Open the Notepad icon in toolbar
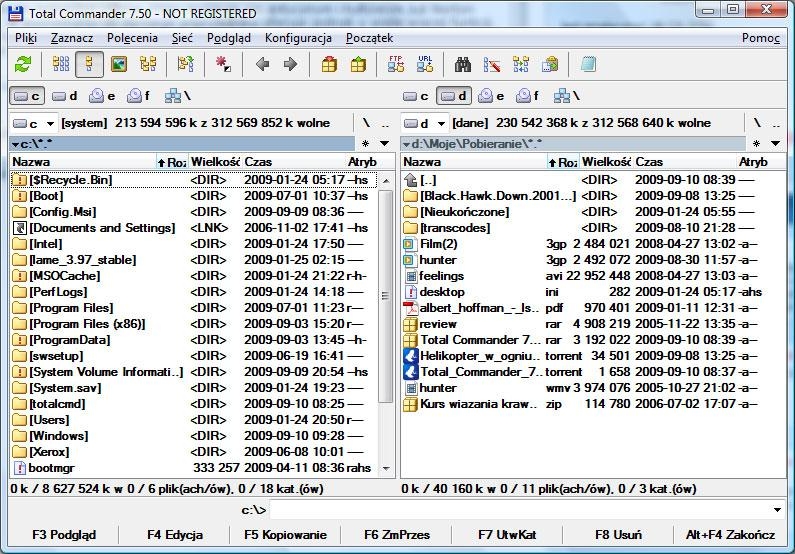Viewport: 795px width, 554px height. click(x=588, y=64)
